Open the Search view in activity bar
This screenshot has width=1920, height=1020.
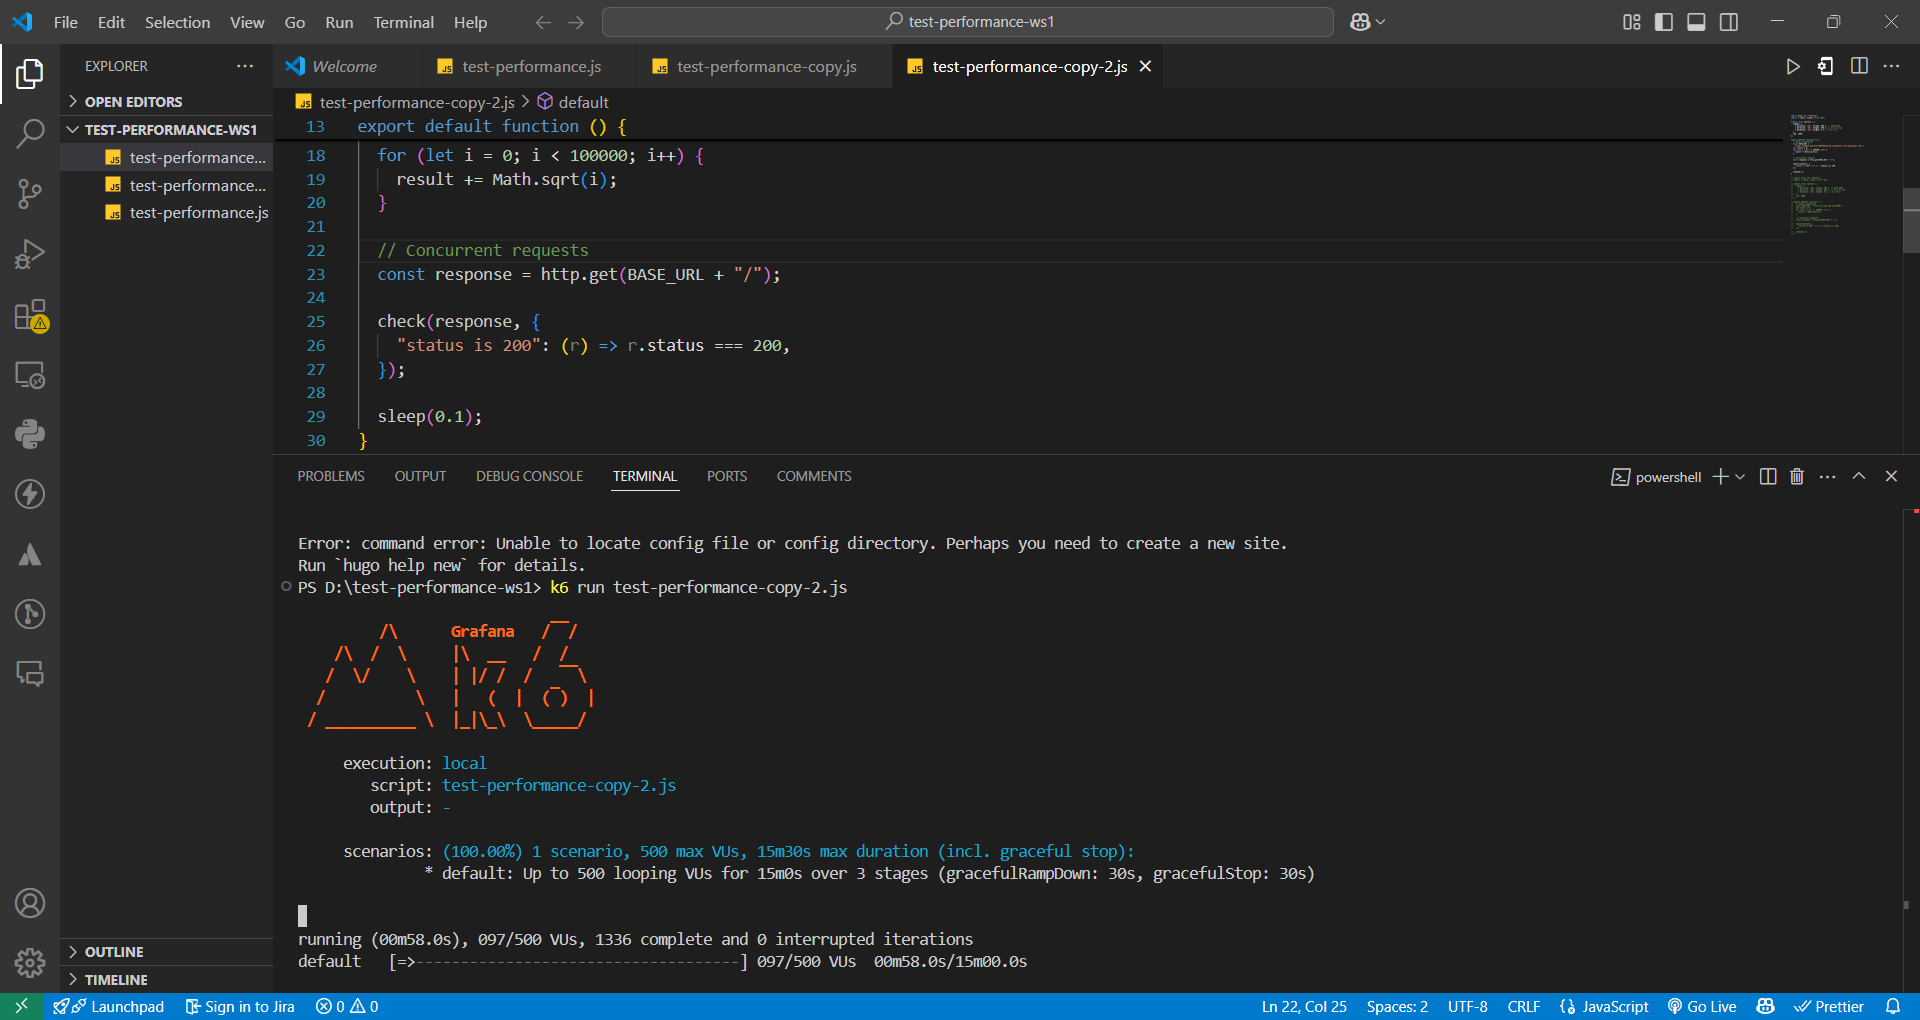(x=30, y=133)
